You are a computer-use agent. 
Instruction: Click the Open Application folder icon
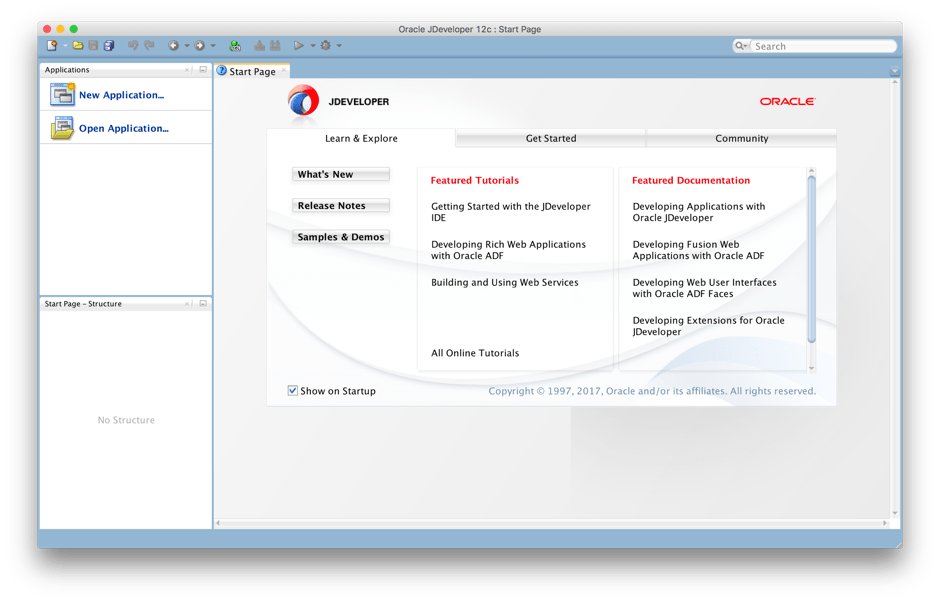pos(62,128)
